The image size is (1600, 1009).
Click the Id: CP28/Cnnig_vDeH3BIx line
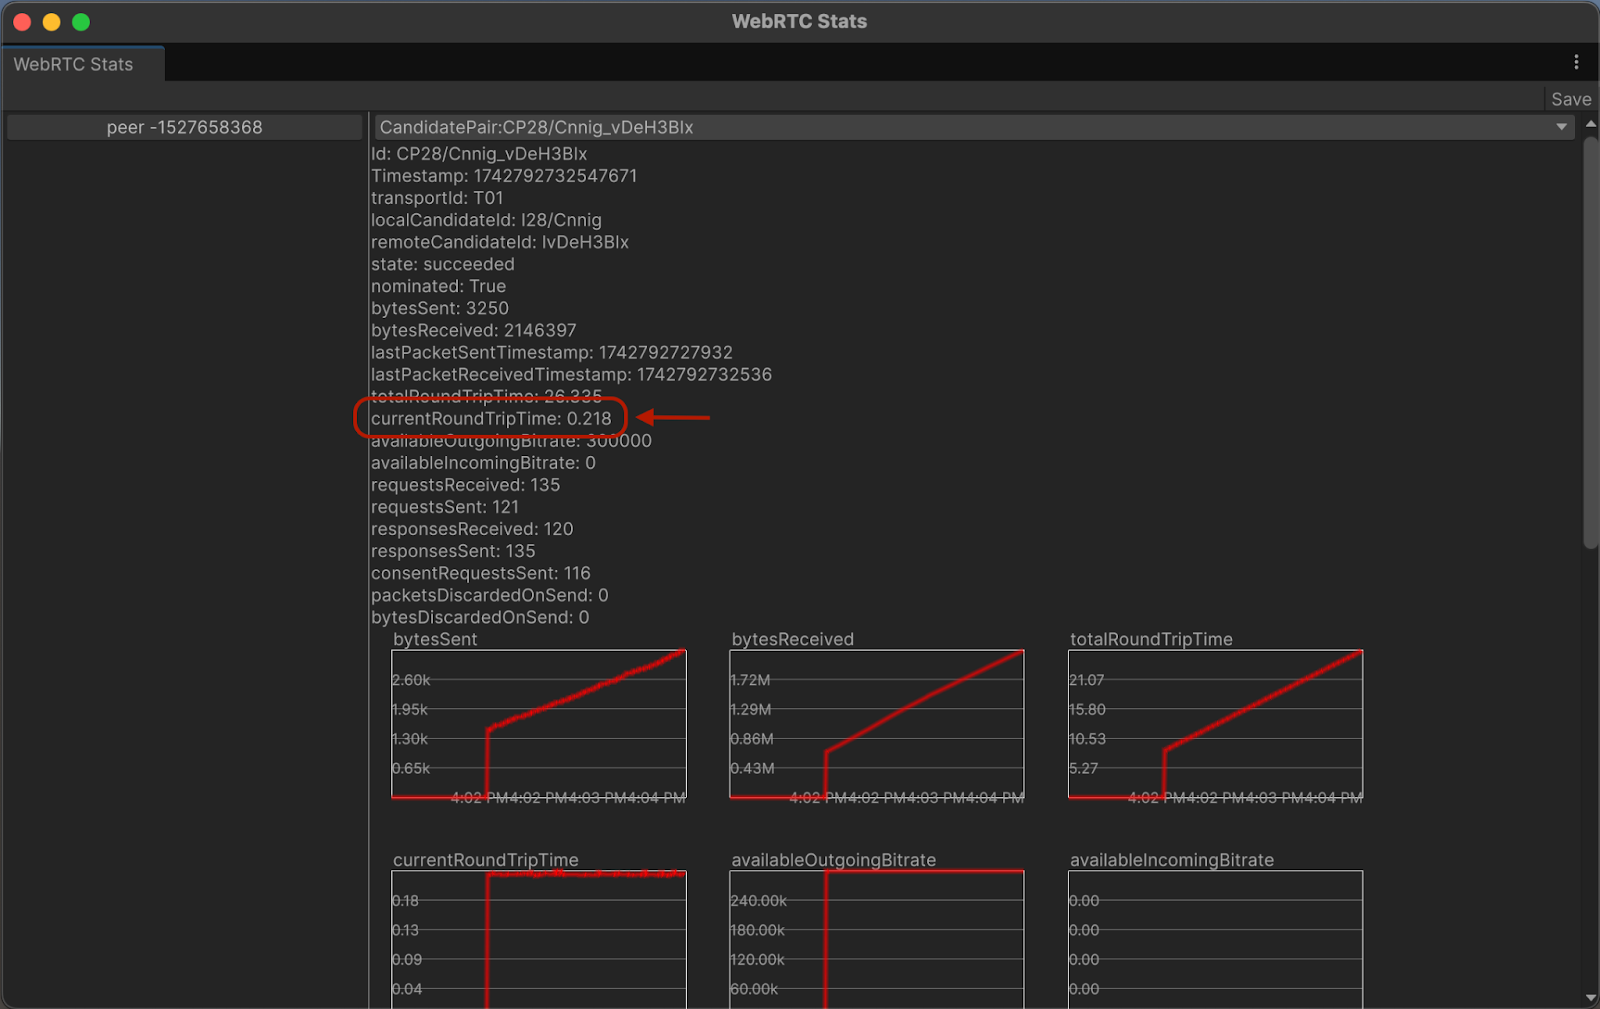(479, 154)
